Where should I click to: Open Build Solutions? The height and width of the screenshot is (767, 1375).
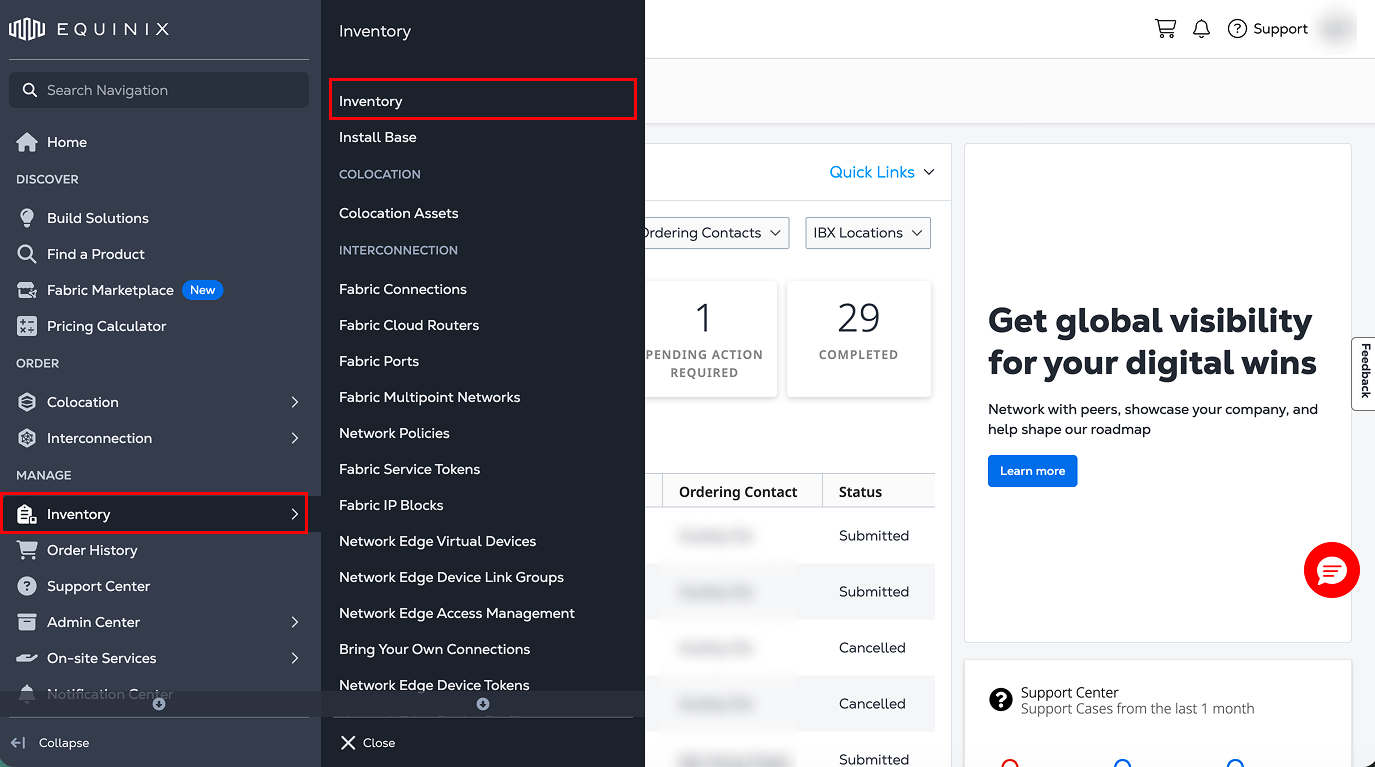coord(98,218)
